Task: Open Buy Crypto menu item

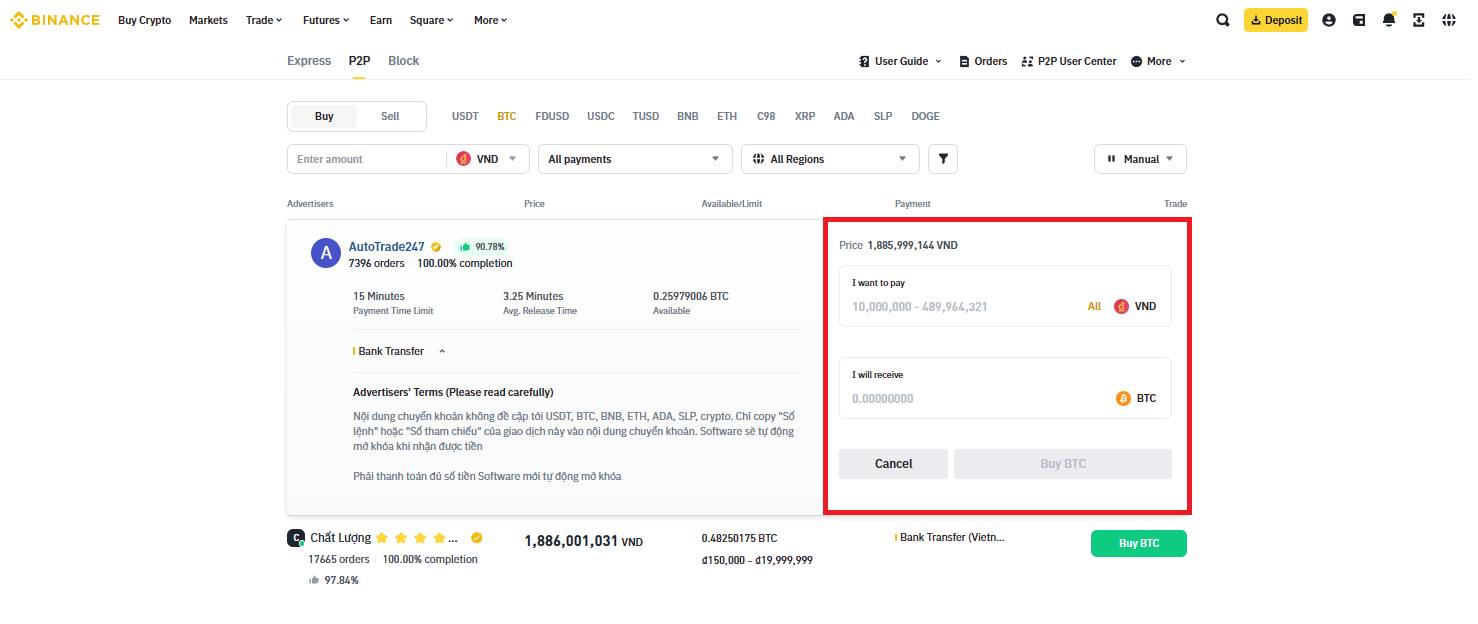Action: coord(144,20)
